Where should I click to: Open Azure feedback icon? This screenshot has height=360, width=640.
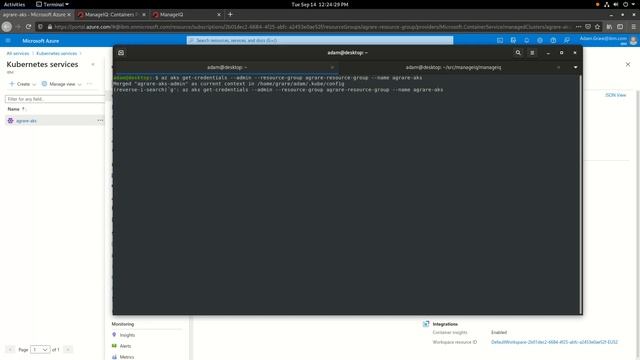pos(567,40)
